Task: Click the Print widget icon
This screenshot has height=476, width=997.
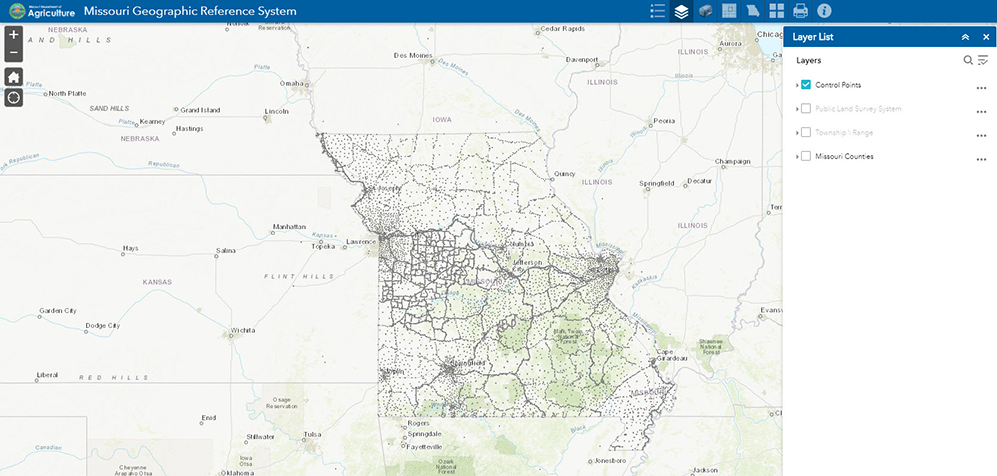Action: (800, 11)
